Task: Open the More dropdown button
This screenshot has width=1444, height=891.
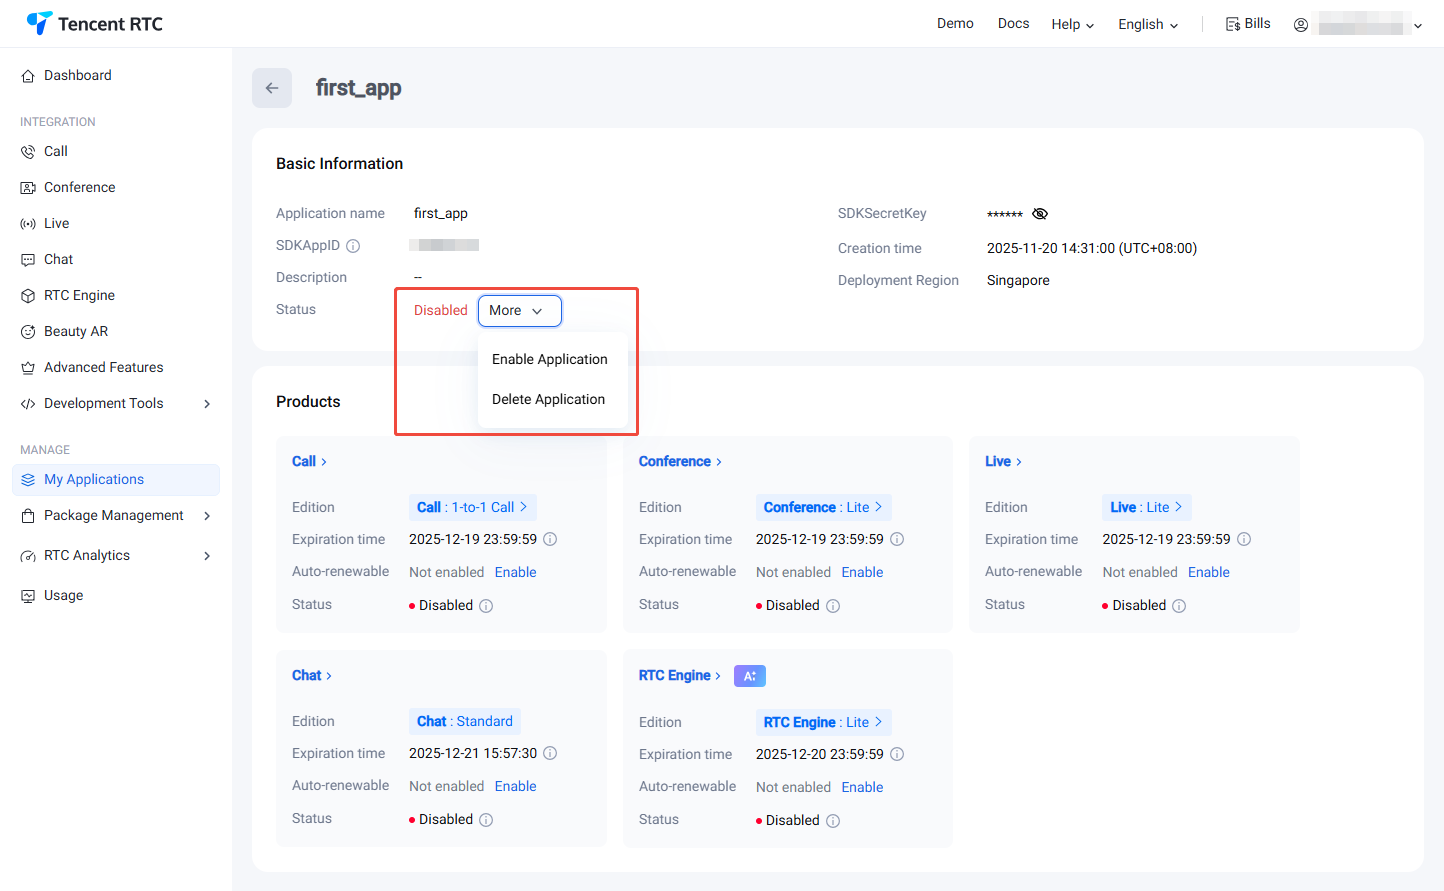Action: (x=519, y=311)
